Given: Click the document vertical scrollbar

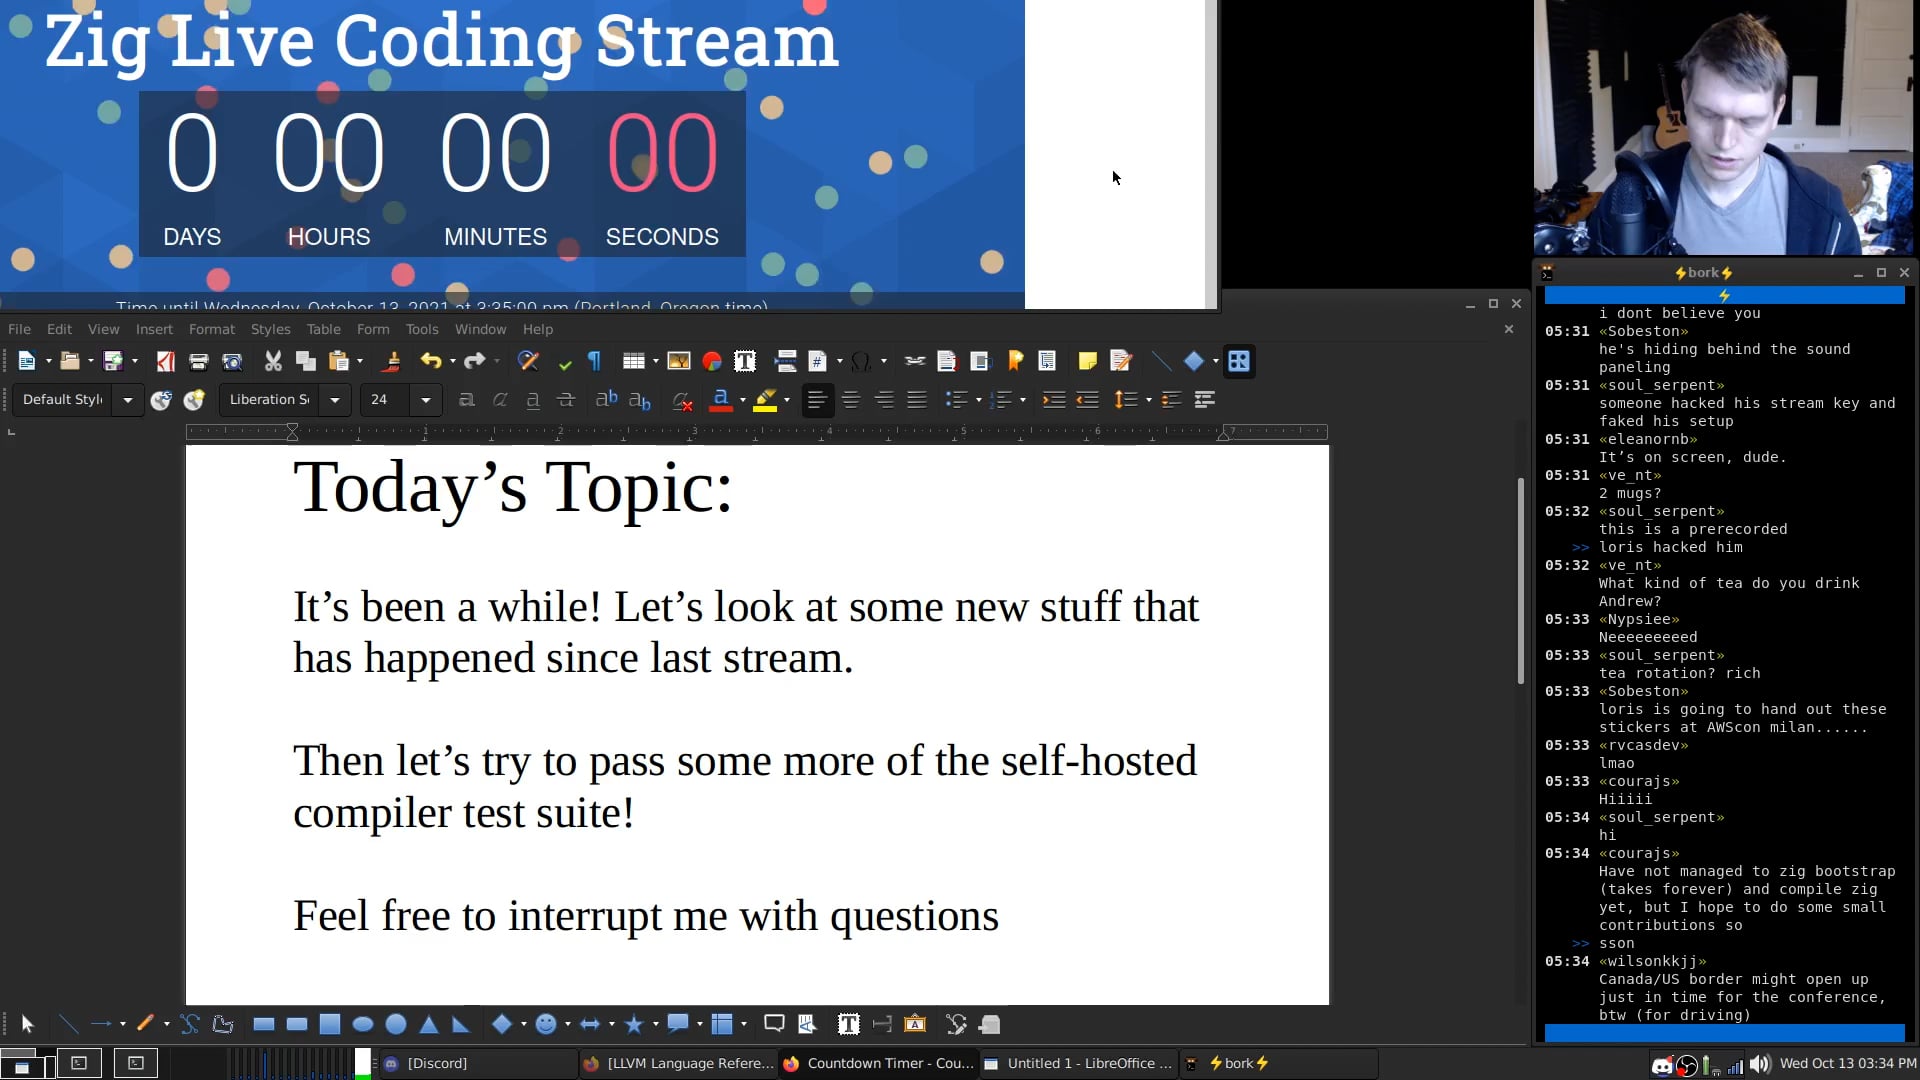Looking at the screenshot, I should [1521, 581].
